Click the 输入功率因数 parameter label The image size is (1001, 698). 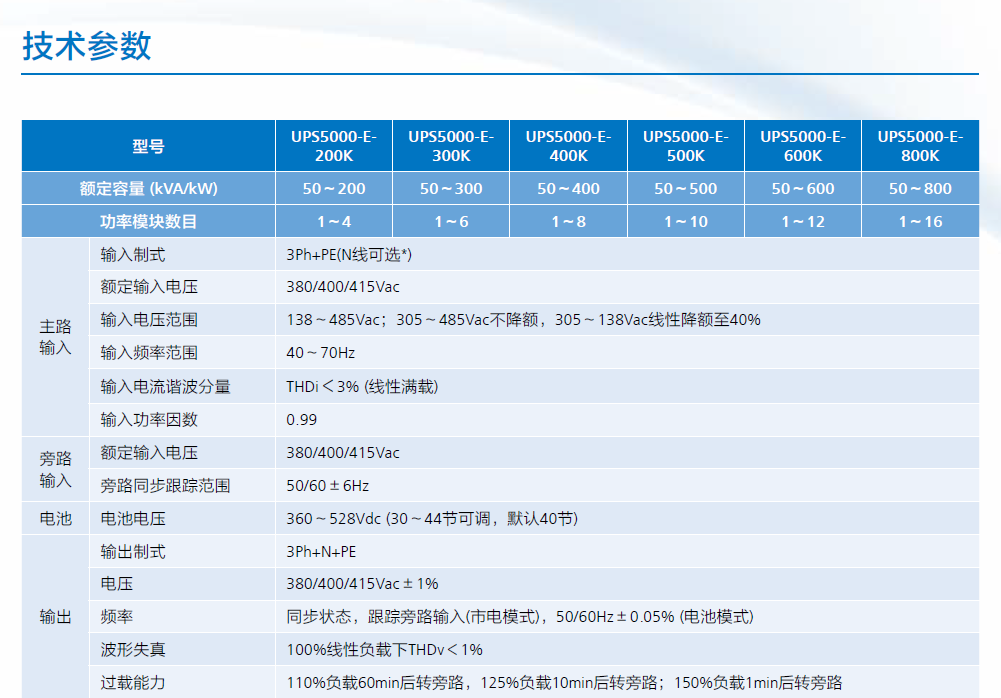coord(149,420)
